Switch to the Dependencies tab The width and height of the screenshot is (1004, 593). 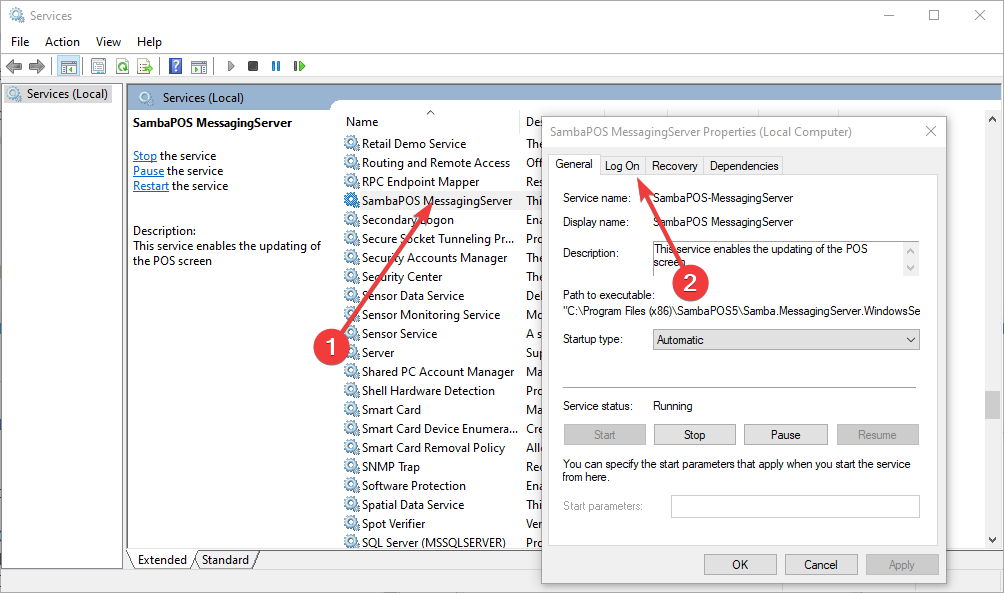(744, 166)
